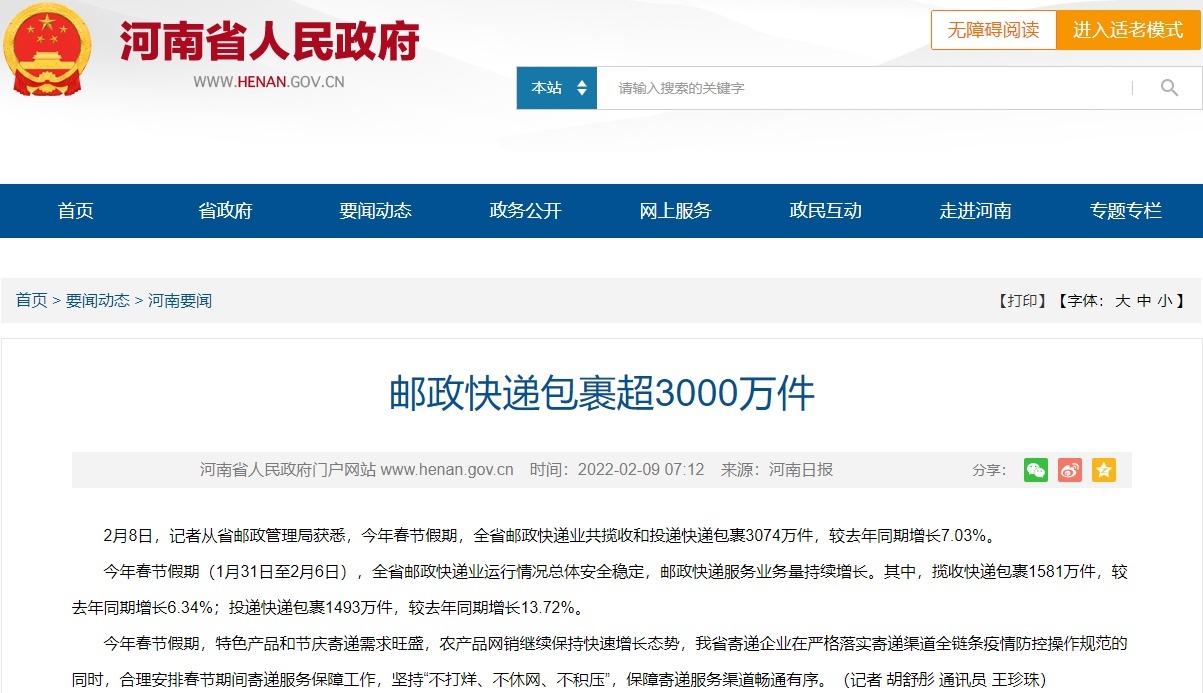
Task: Enable 无障碍阅读 accessible reading
Action: click(993, 30)
